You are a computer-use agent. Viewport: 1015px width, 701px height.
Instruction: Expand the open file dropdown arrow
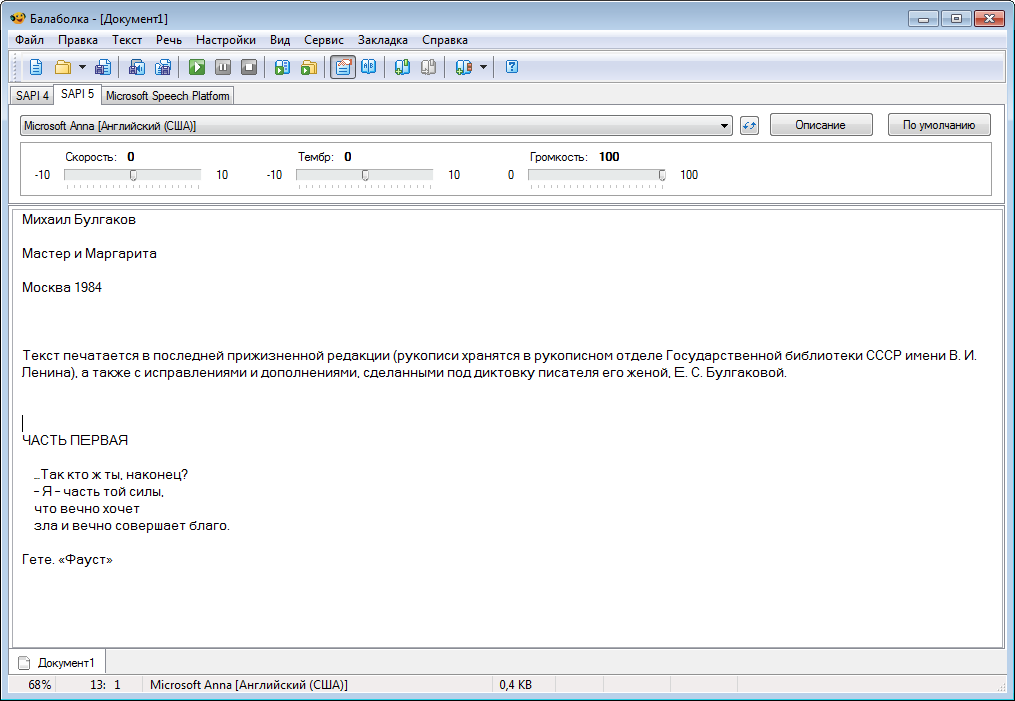82,67
